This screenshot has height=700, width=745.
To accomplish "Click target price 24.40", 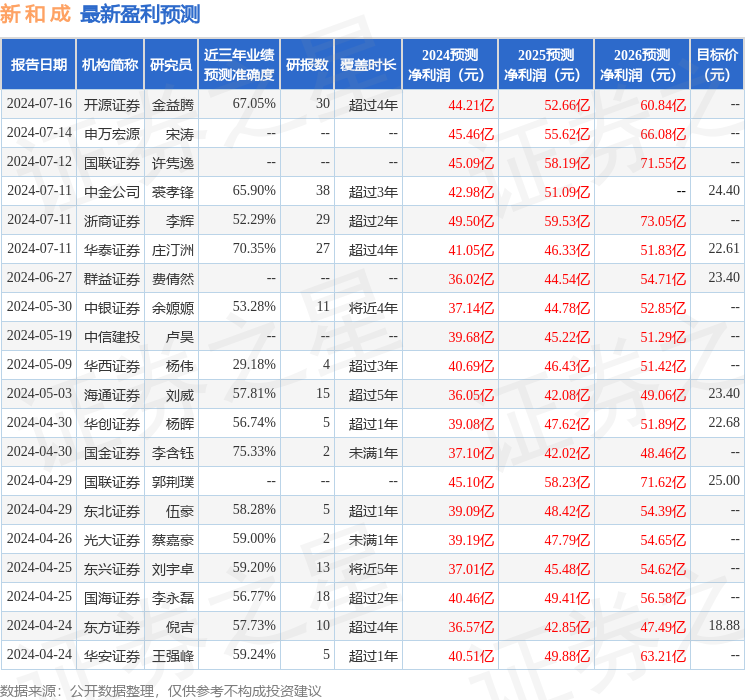I will [x=724, y=191].
